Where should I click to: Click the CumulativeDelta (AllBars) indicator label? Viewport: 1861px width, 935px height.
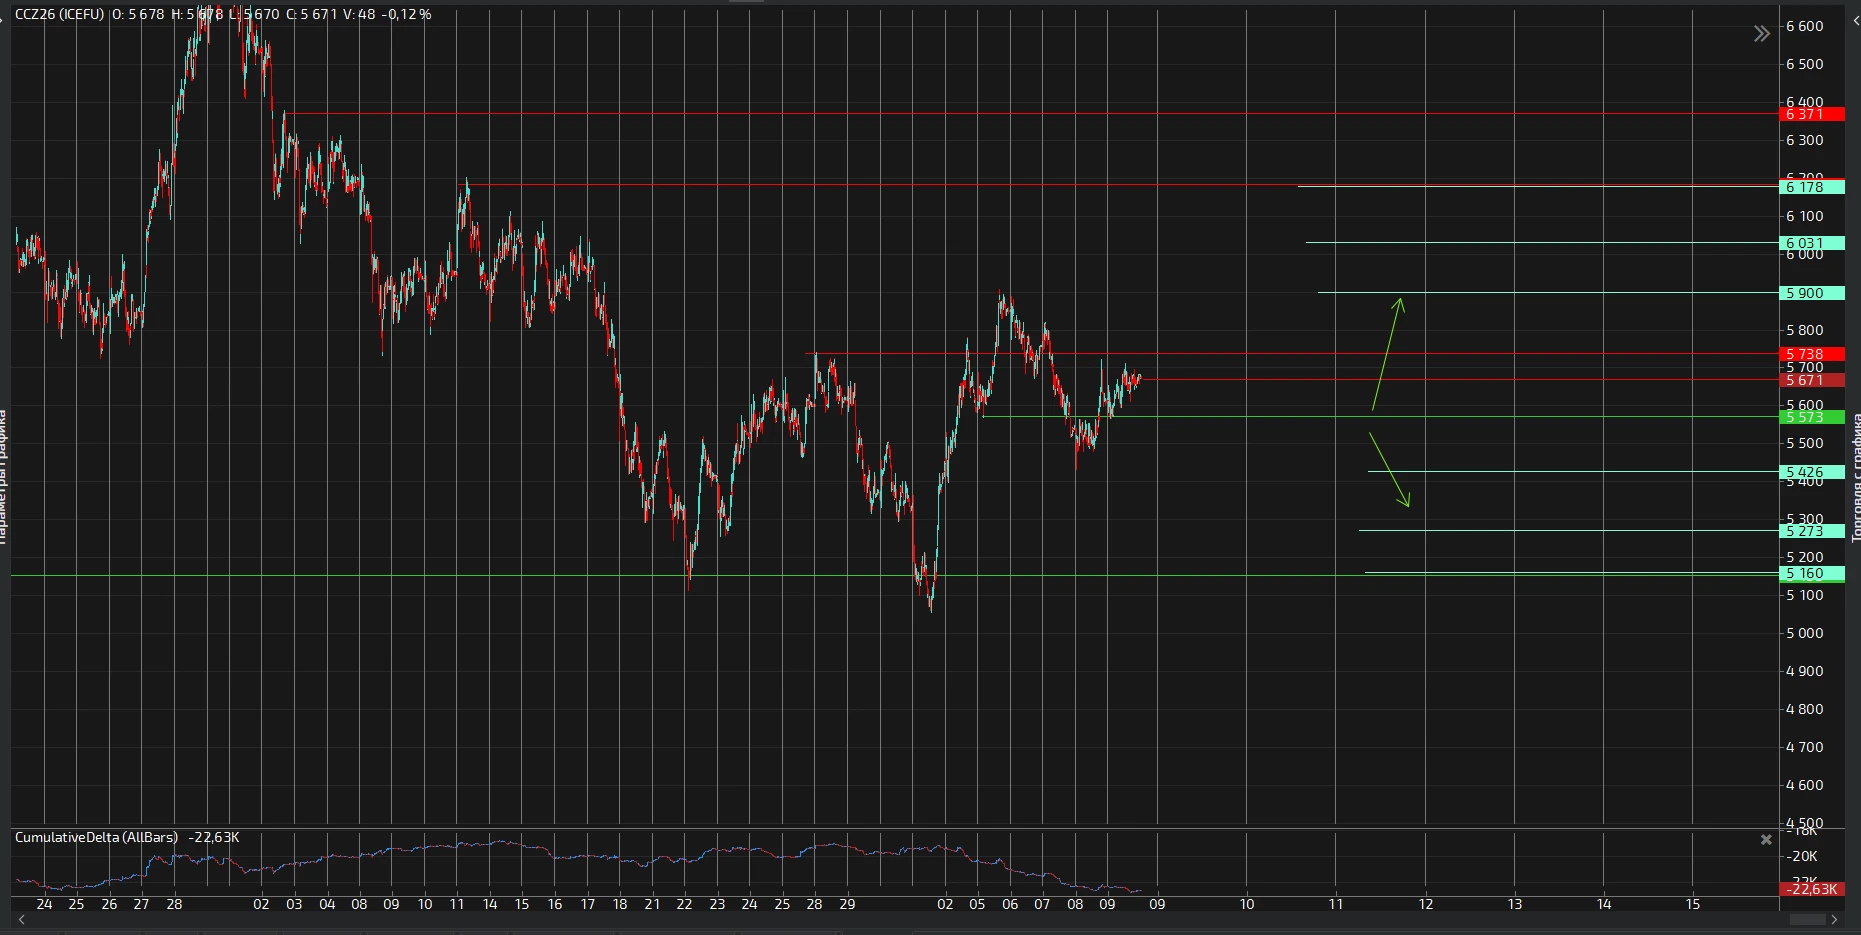click(x=96, y=838)
